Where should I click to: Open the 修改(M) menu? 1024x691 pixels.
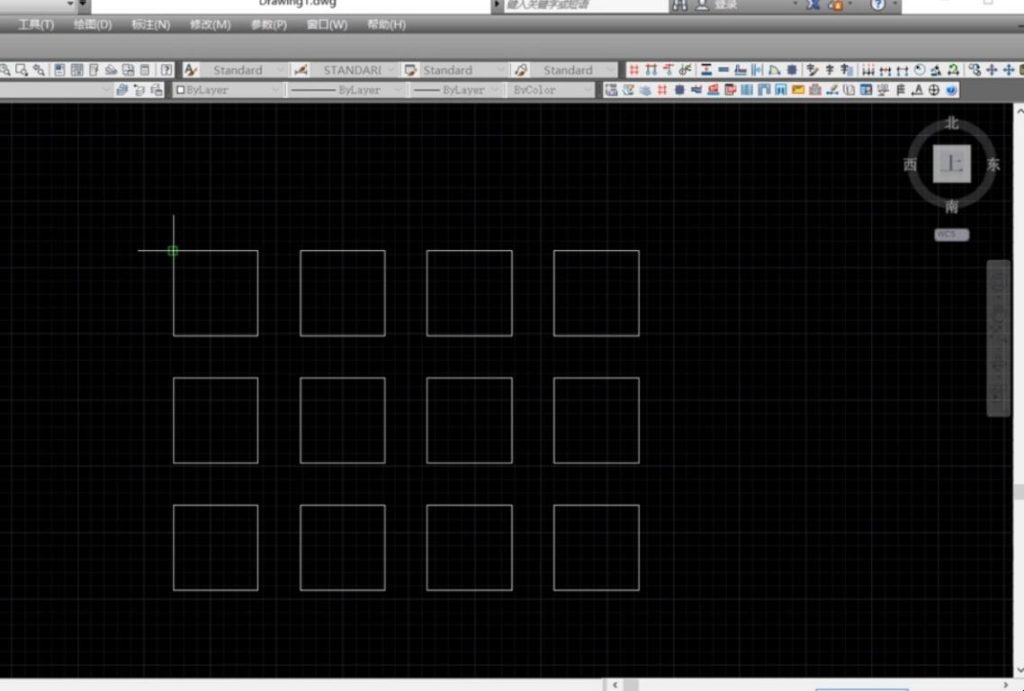click(x=210, y=25)
